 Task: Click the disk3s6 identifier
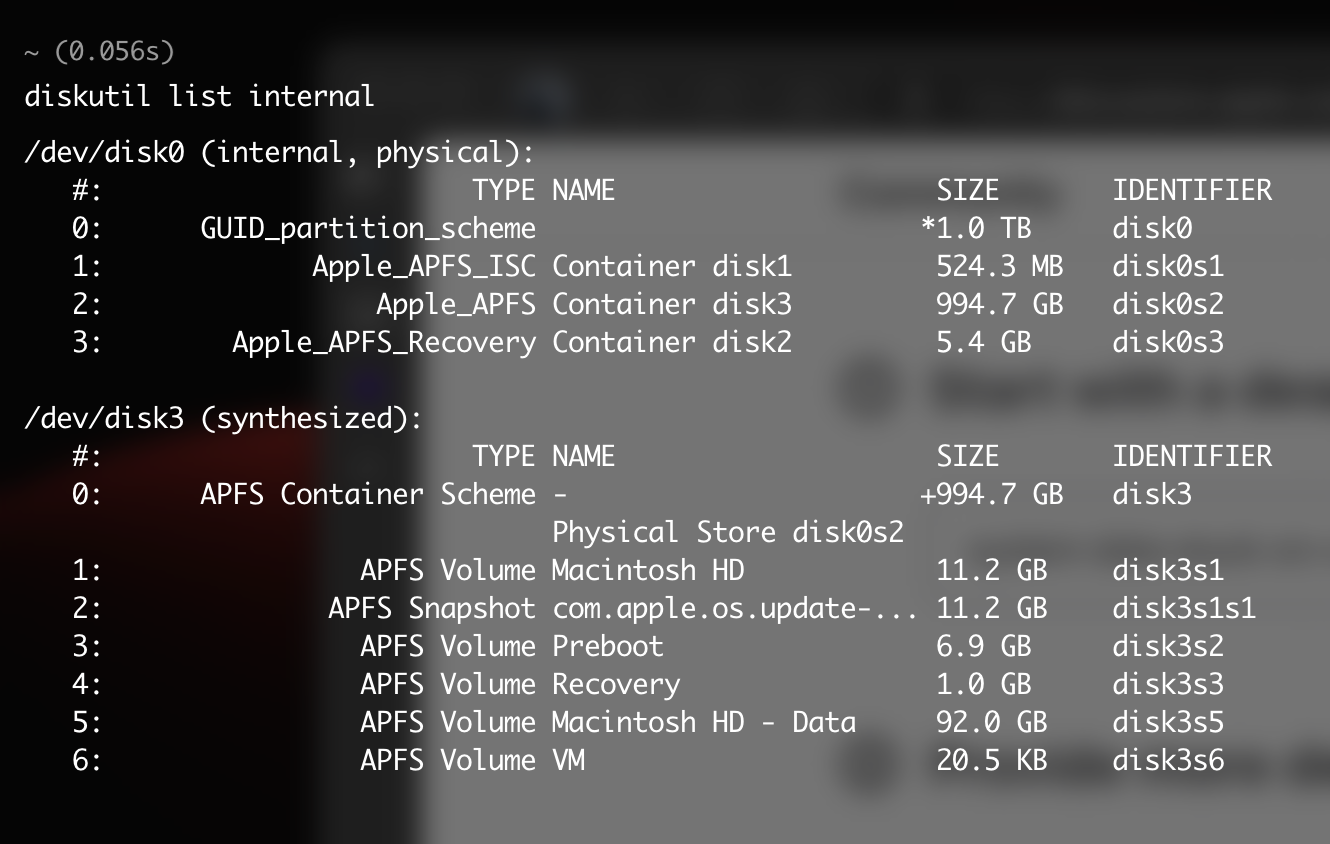1168,761
